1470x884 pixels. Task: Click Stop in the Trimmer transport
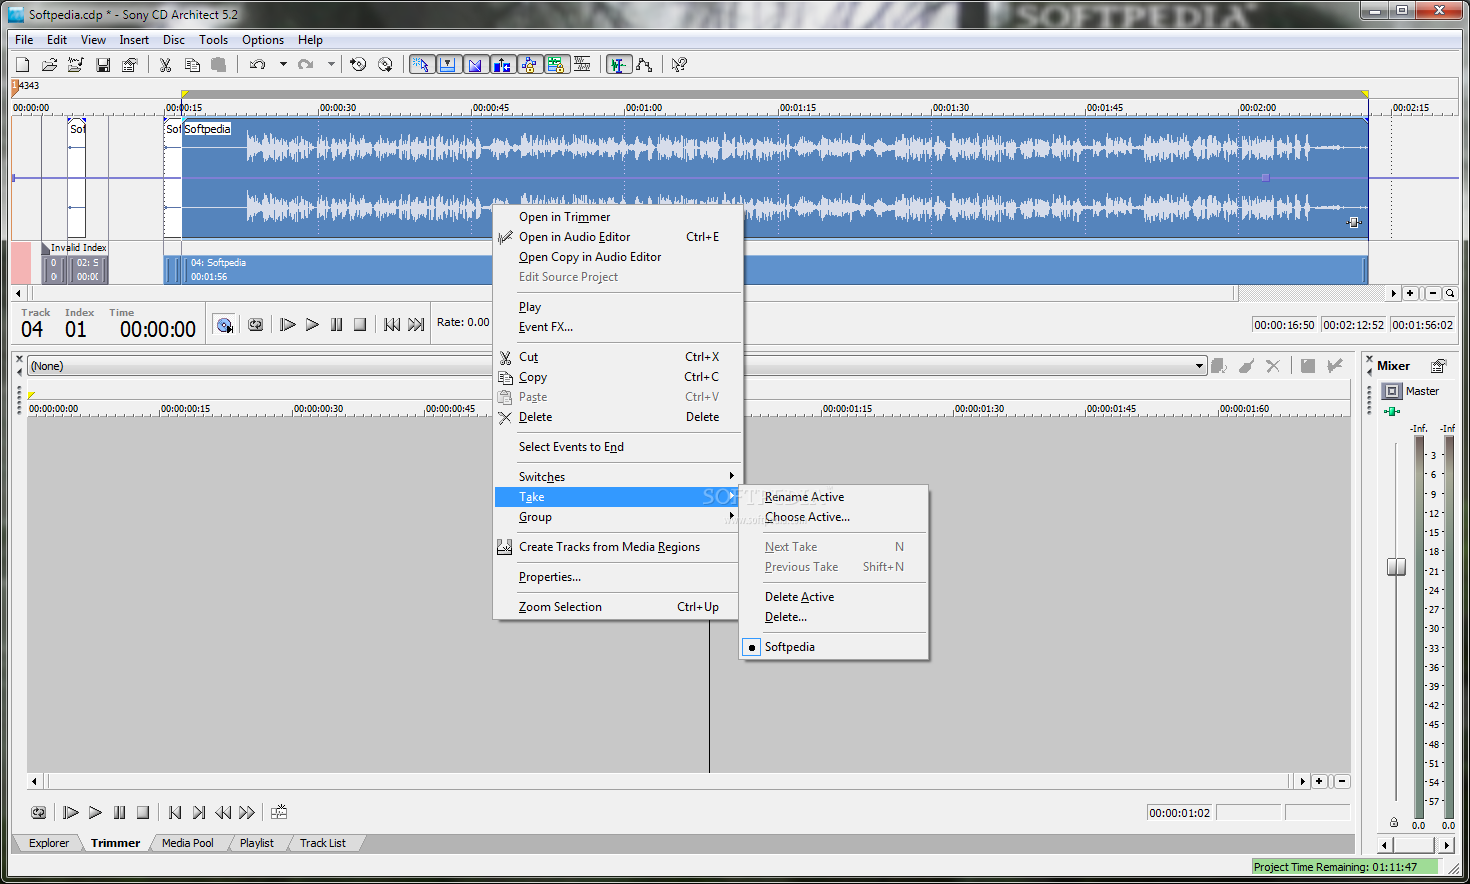[x=143, y=813]
